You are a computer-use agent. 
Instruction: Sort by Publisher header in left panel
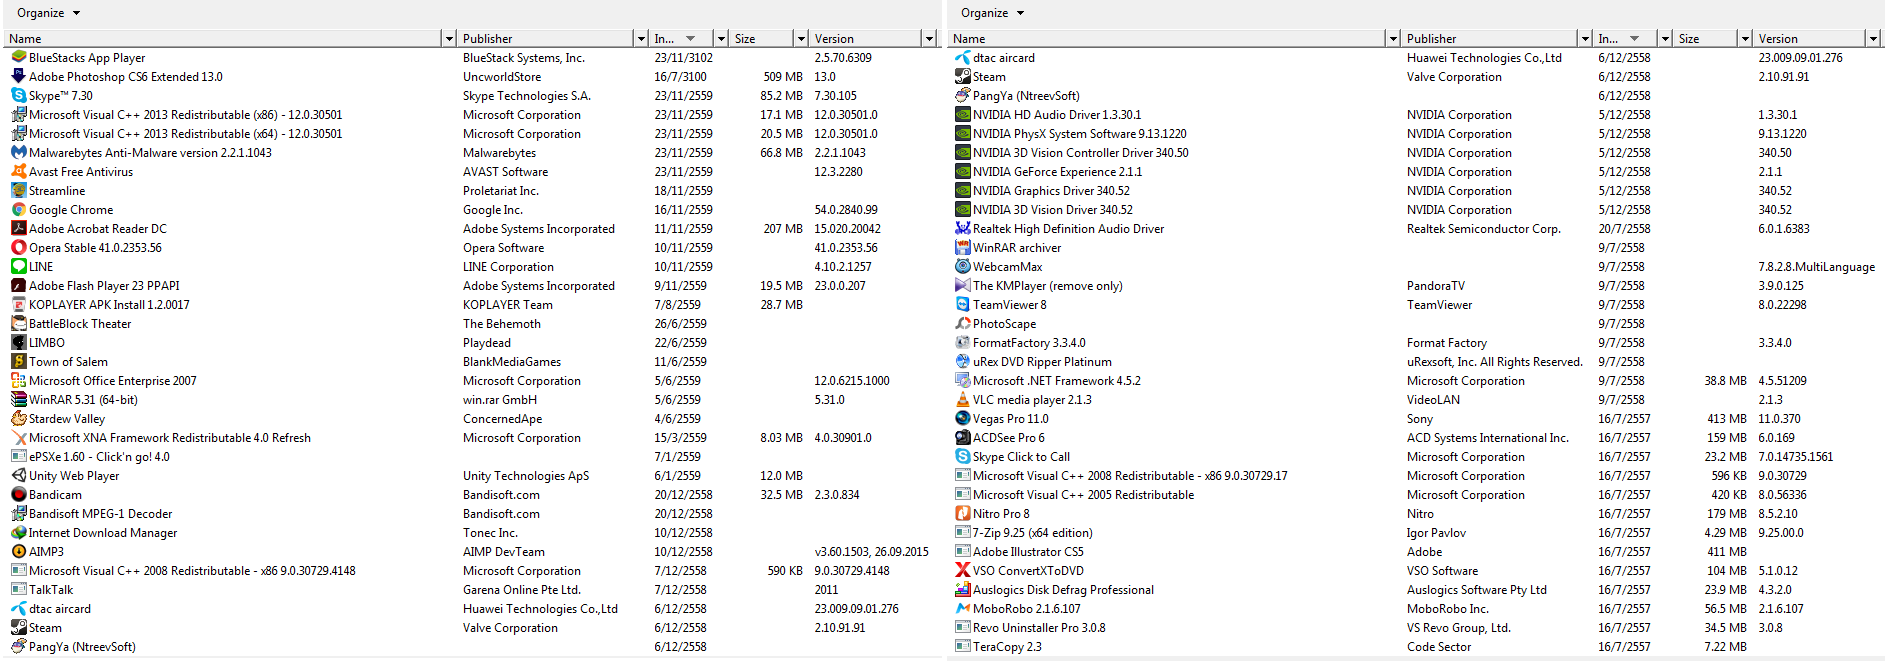546,39
